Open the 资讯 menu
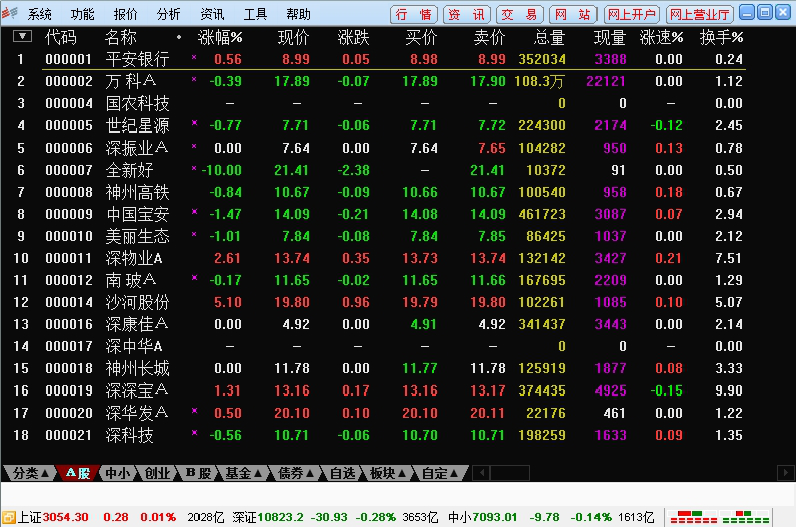The height and width of the screenshot is (527, 796). click(x=212, y=14)
